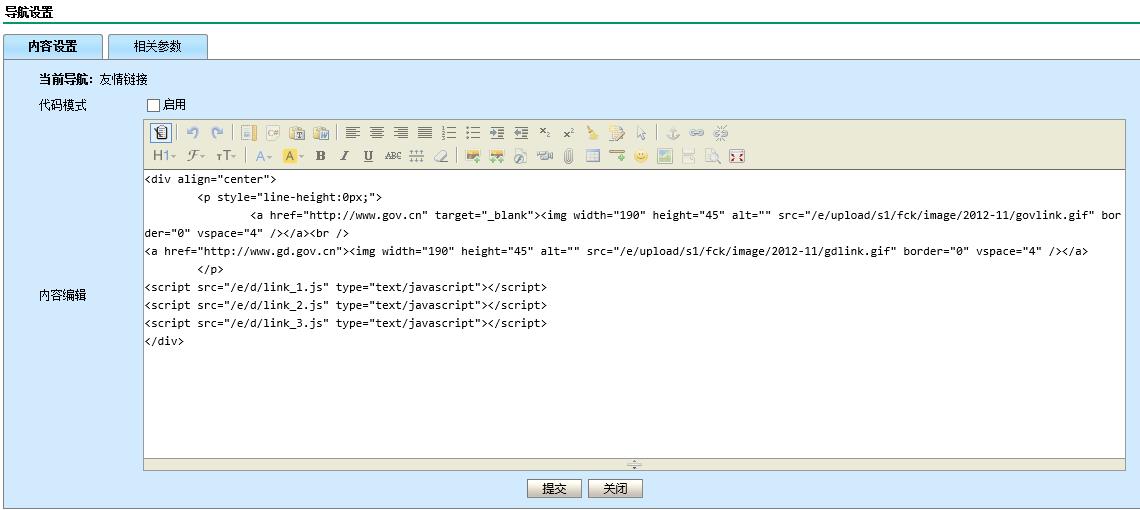The image size is (1140, 510).
Task: Align text right
Action: [x=401, y=132]
